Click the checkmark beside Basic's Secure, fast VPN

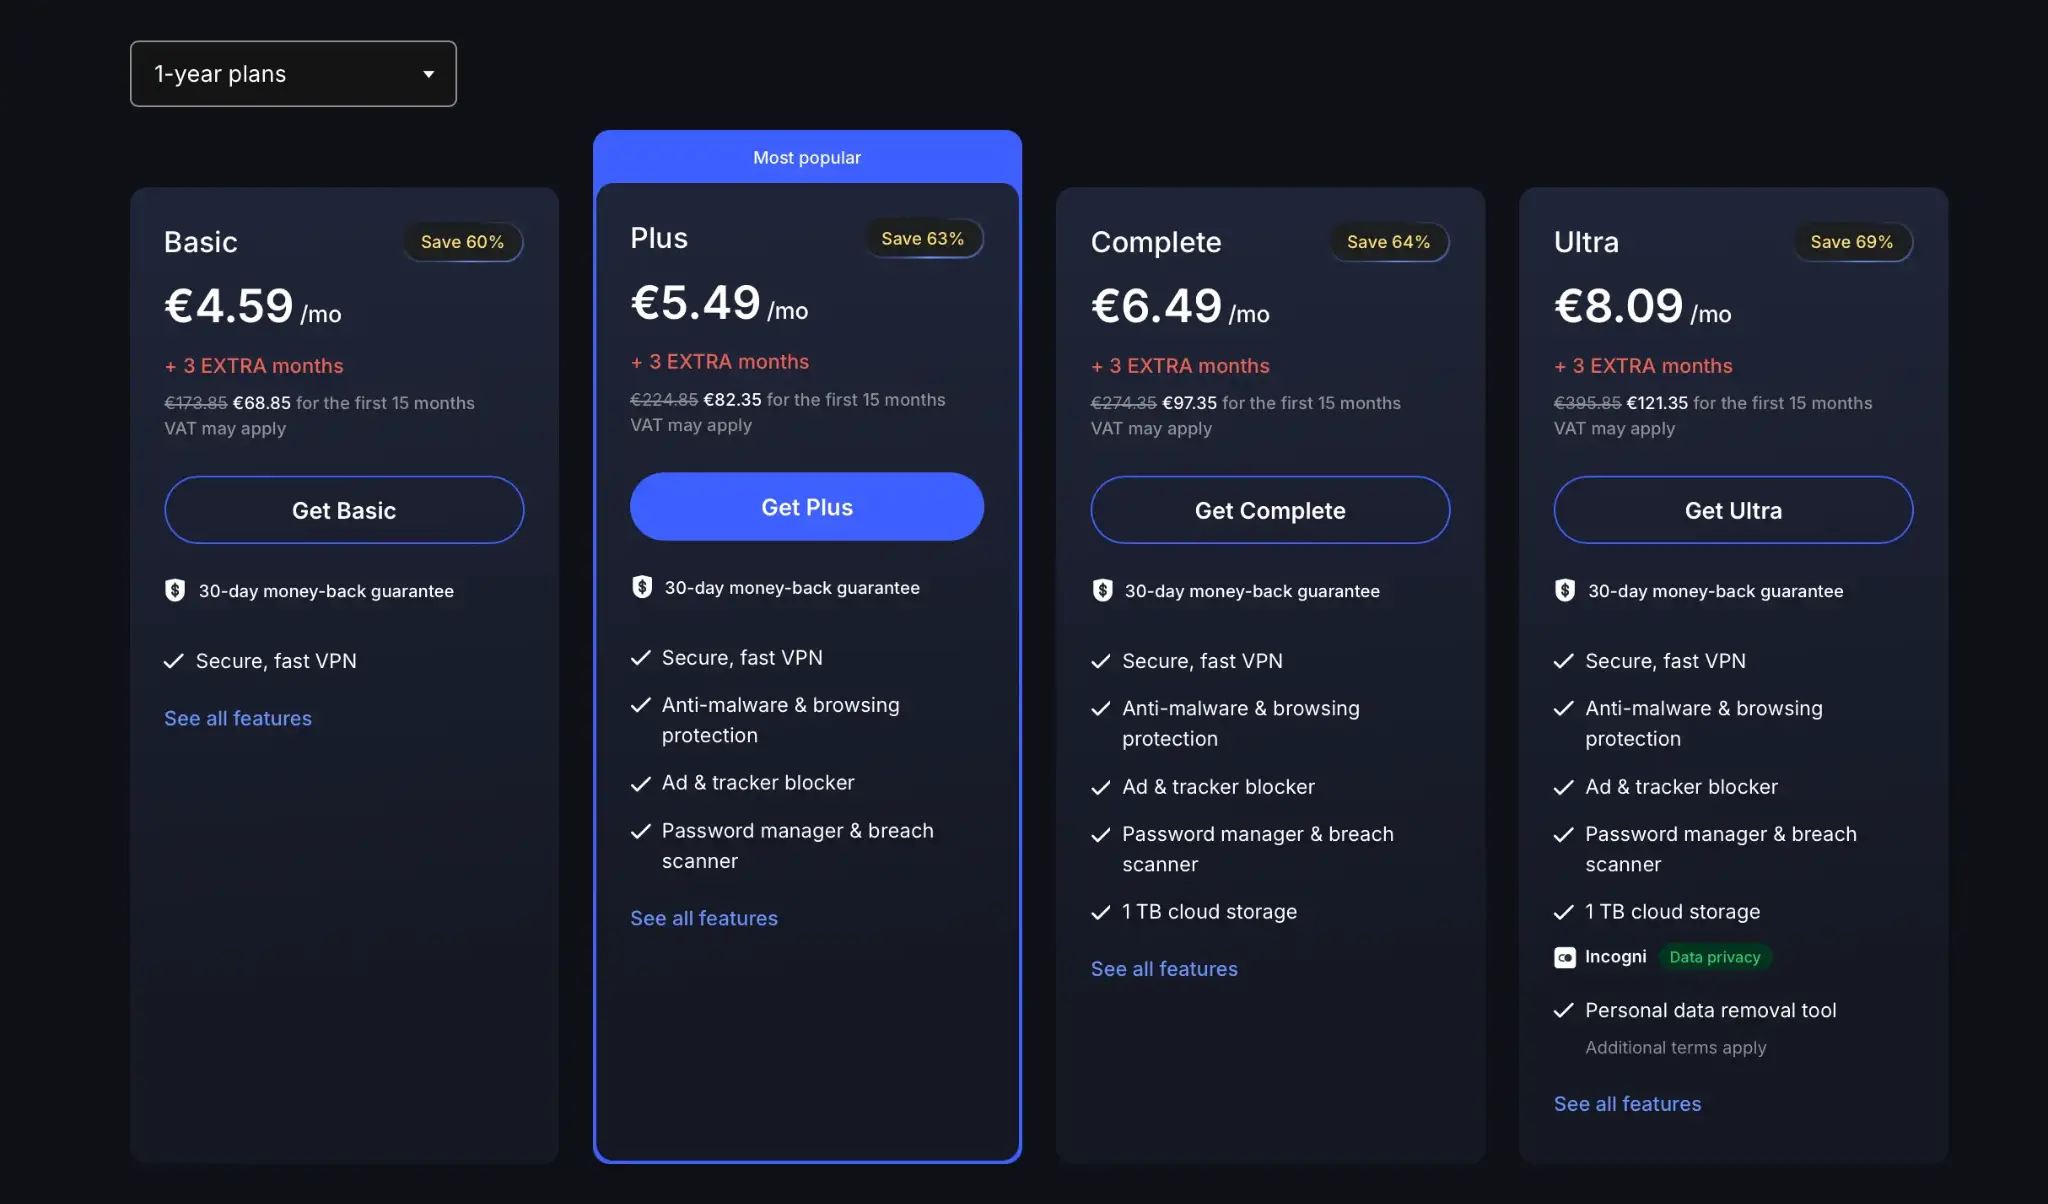tap(174, 661)
